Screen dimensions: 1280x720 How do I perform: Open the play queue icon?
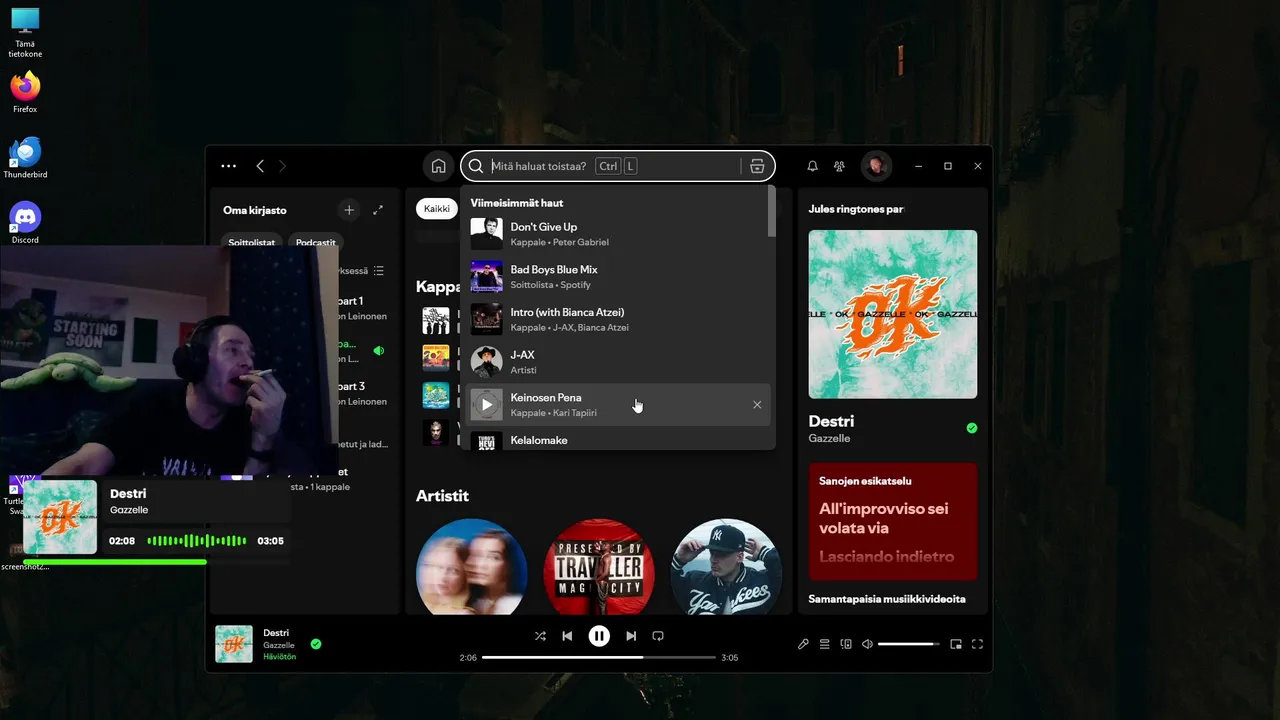[825, 644]
